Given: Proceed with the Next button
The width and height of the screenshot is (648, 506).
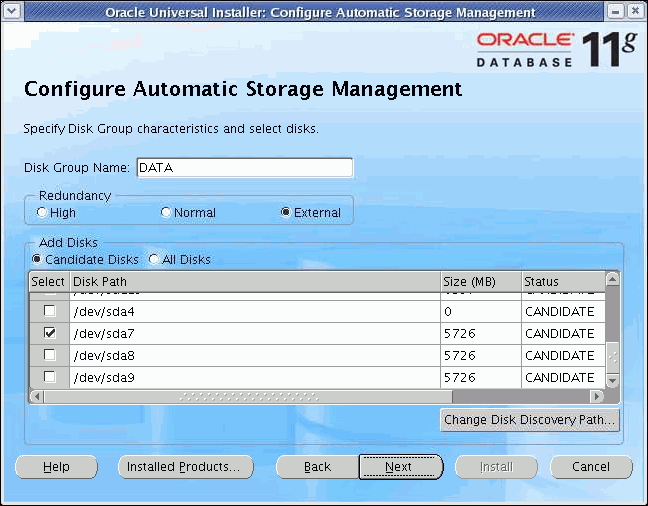Looking at the screenshot, I should (399, 467).
